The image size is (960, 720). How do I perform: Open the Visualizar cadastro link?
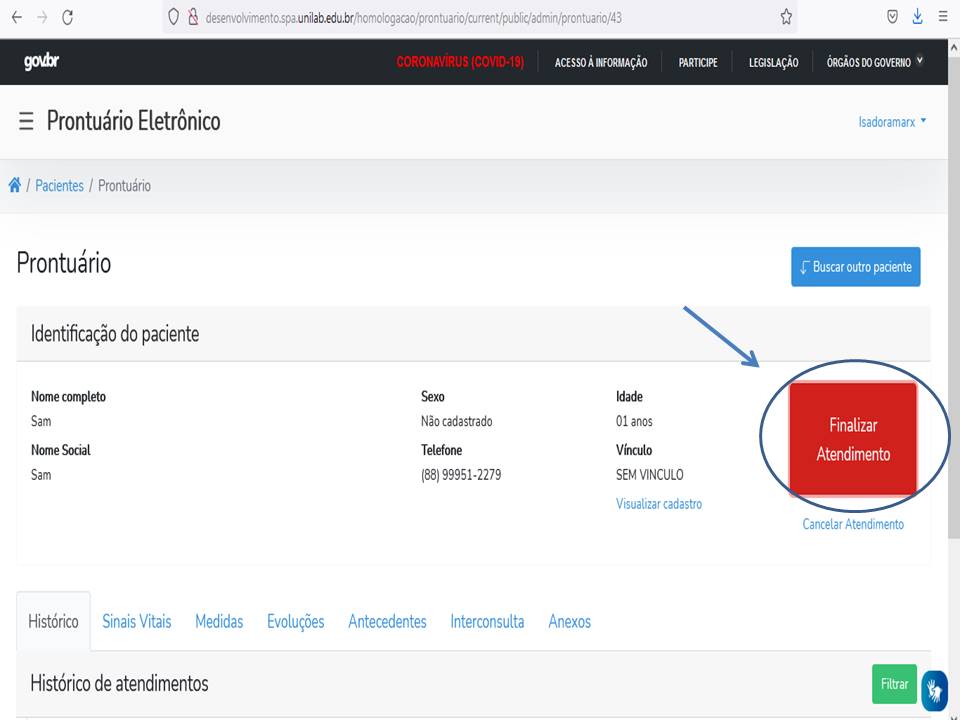pos(658,504)
